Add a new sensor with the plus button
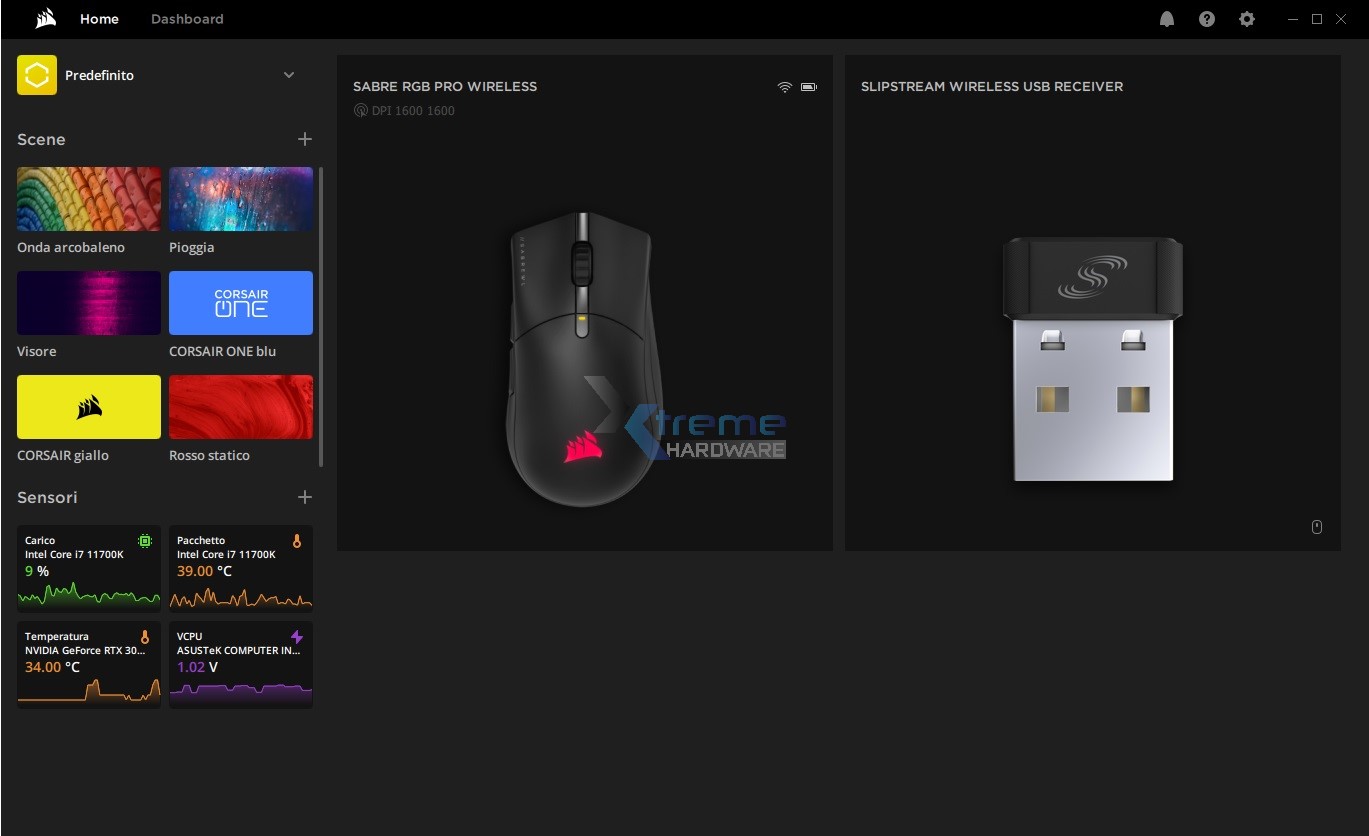Image resolution: width=1369 pixels, height=836 pixels. (x=305, y=496)
